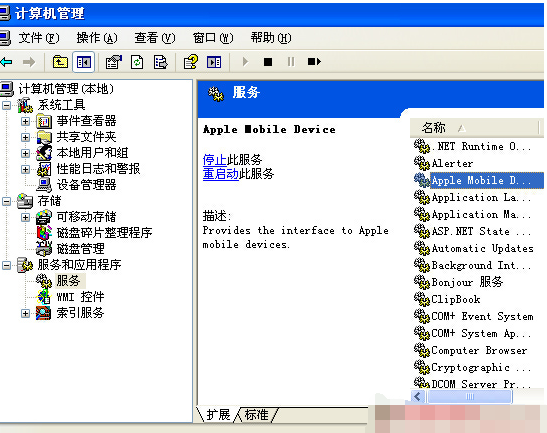Expand the 事件查看器 tree node
Viewport: 547px width, 433px height.
pyautogui.click(x=25, y=121)
